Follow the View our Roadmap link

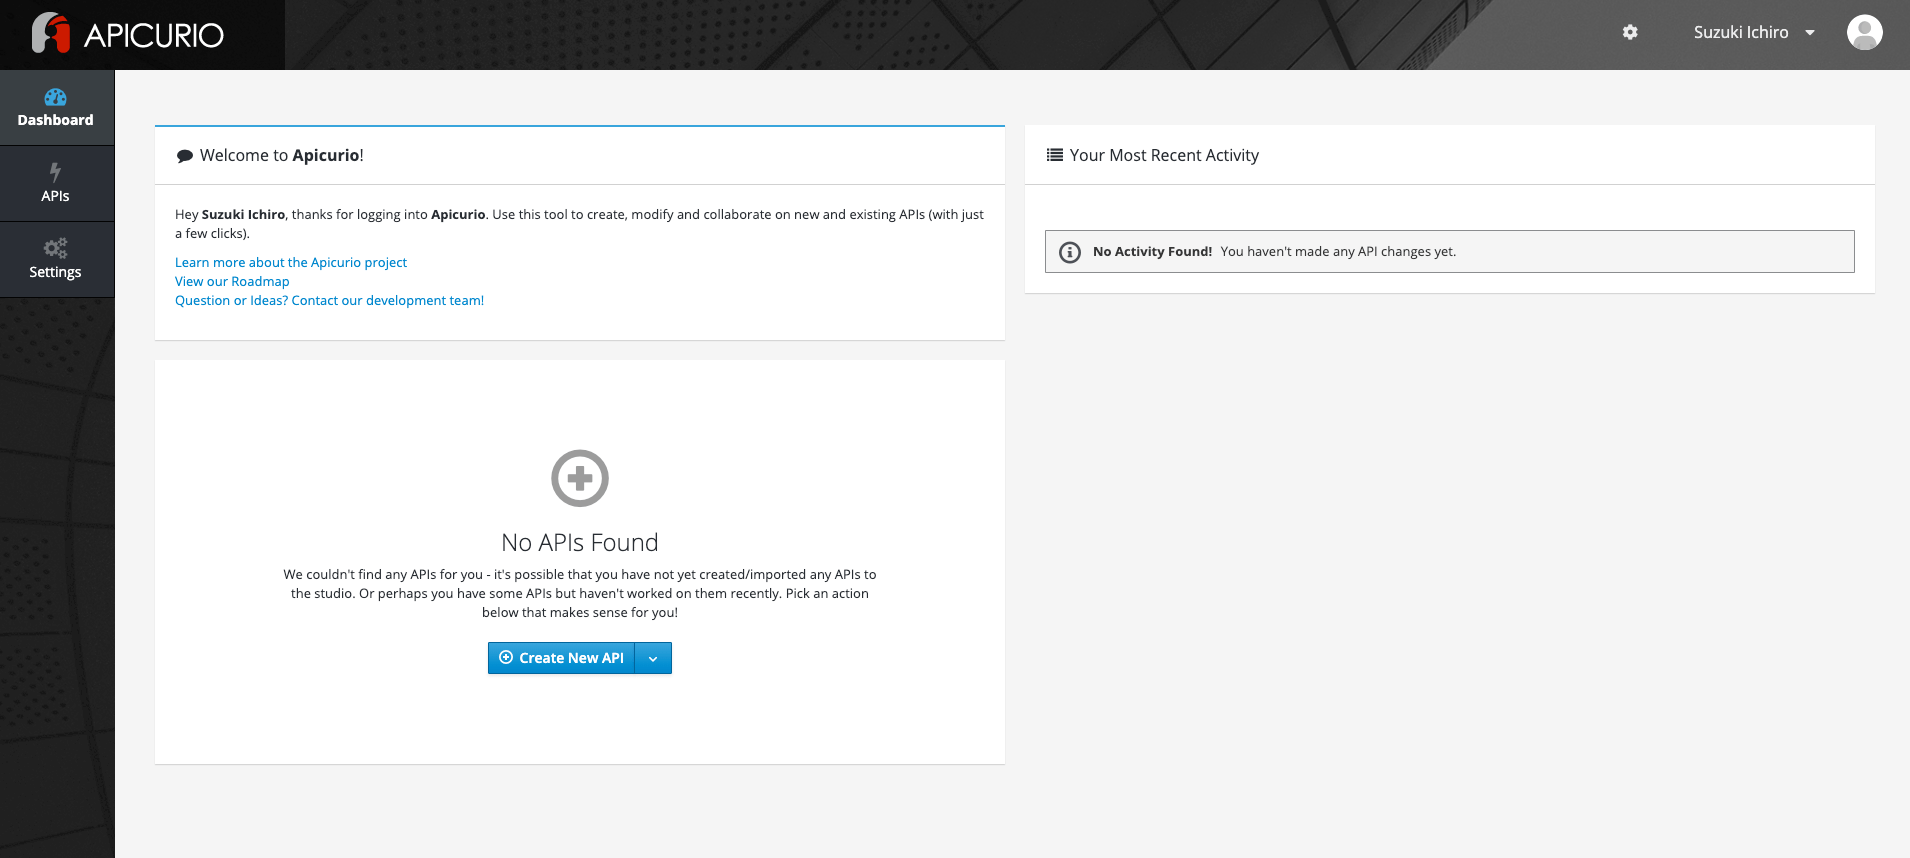(x=232, y=281)
